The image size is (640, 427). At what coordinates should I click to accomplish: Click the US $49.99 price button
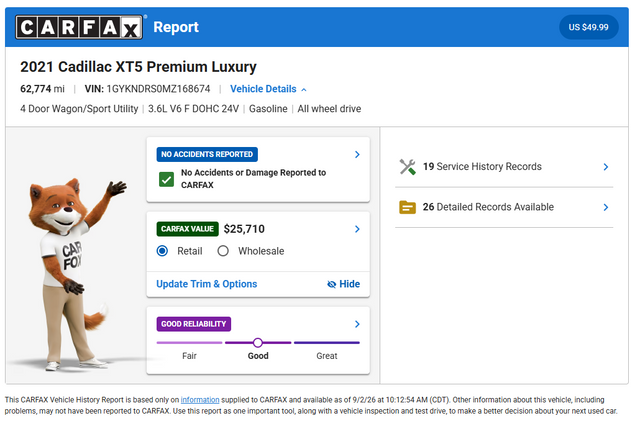tap(589, 27)
